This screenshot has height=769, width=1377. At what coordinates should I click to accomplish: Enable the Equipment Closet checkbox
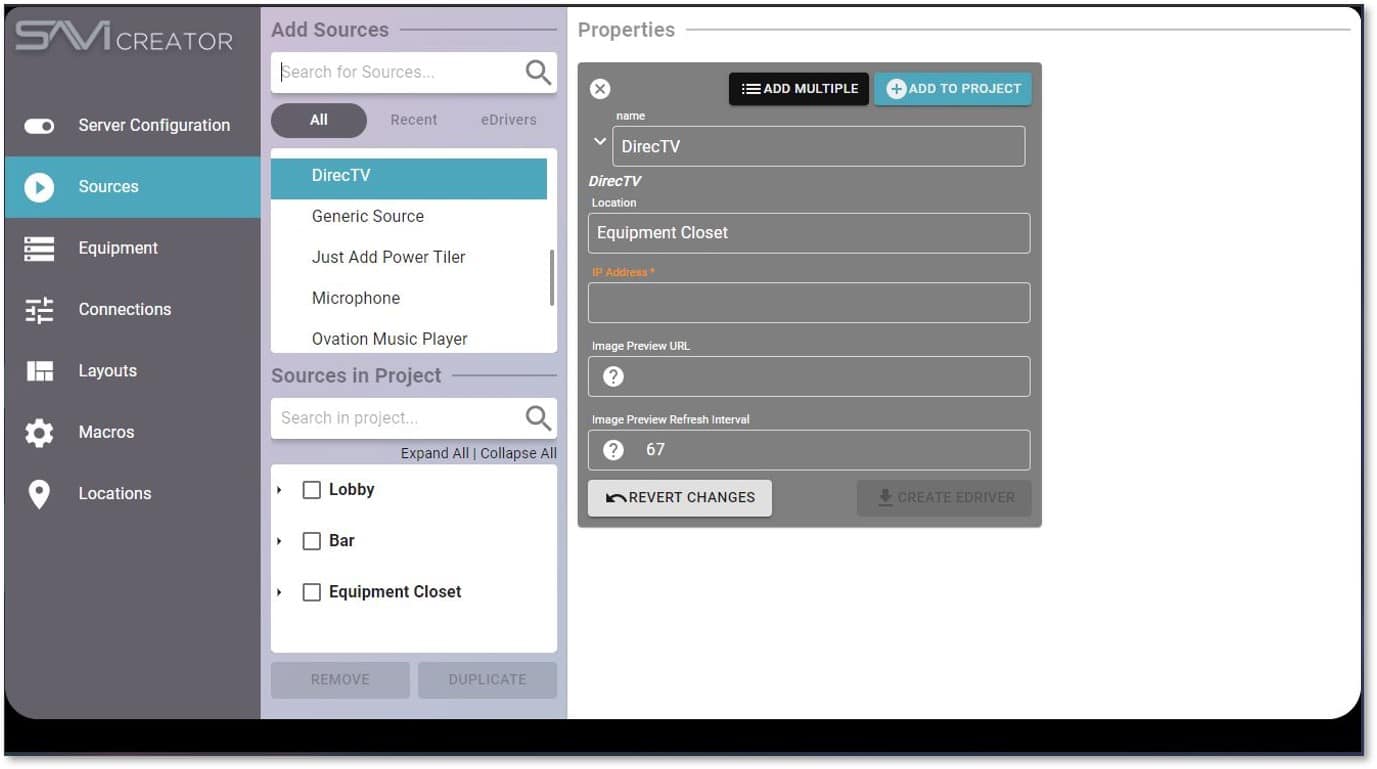312,592
